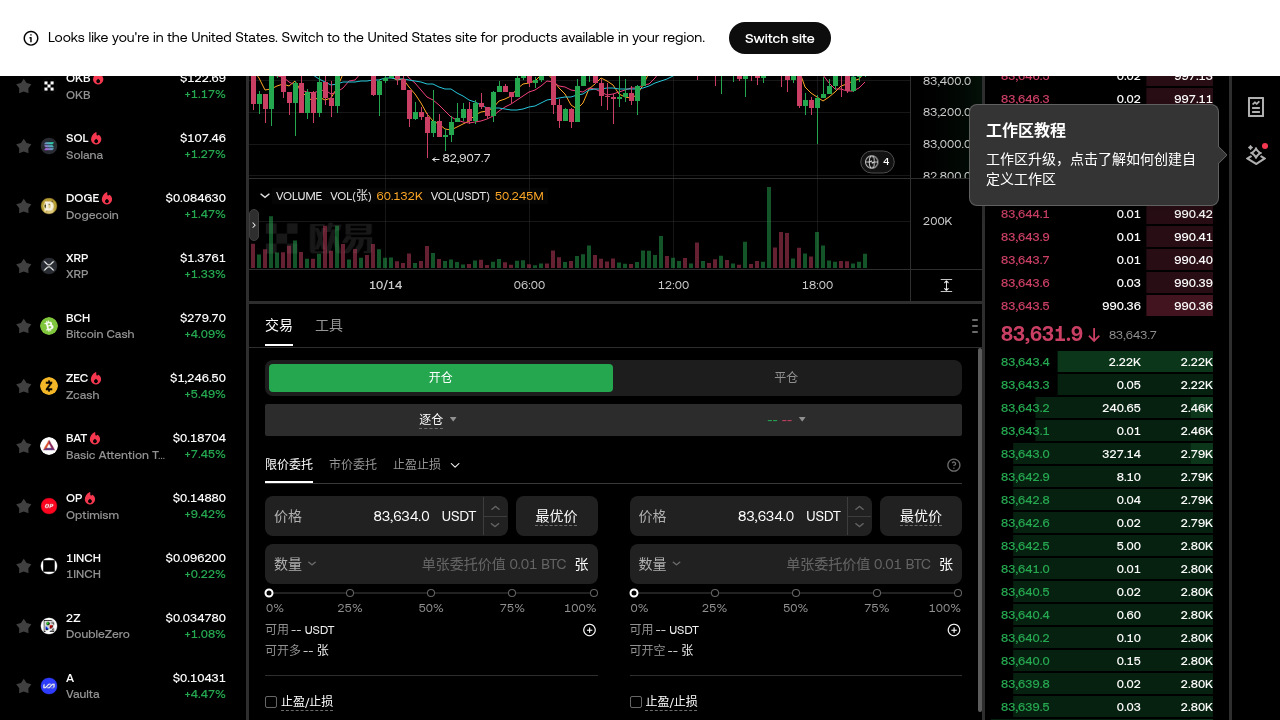Screen dimensions: 1280x720
Task: Favorite ZEC using its star
Action: click(x=23, y=386)
